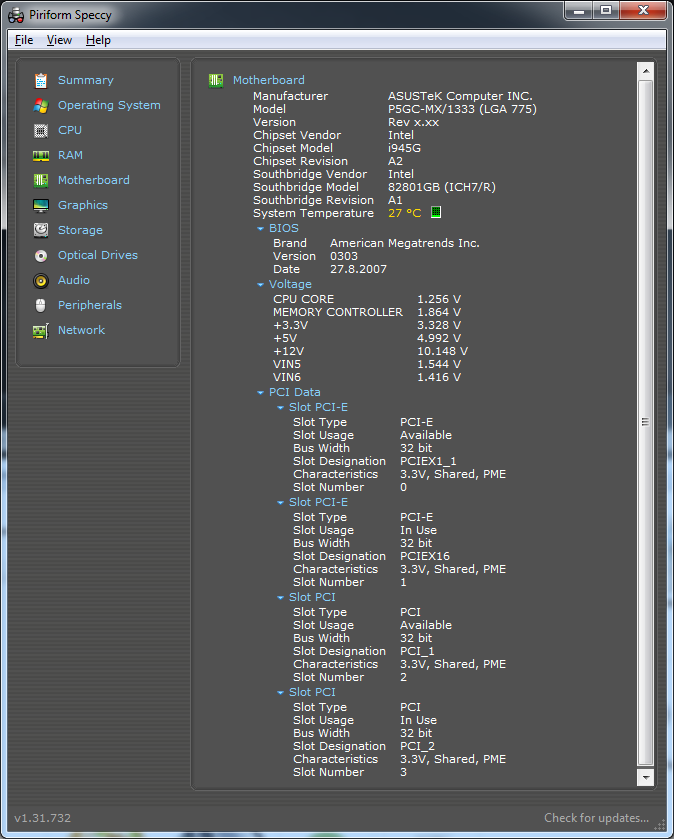This screenshot has width=674, height=839.
Task: Collapse the first Slot PCI-E entry
Action: (x=281, y=408)
